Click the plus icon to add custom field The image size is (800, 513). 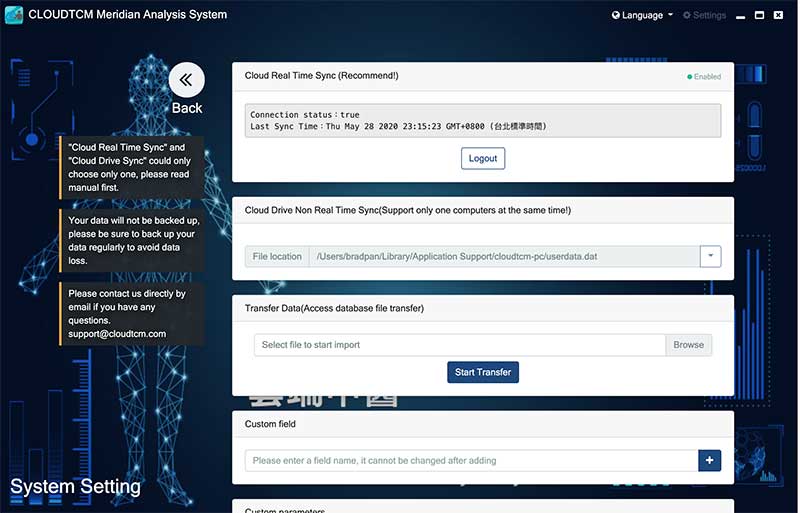(x=709, y=460)
